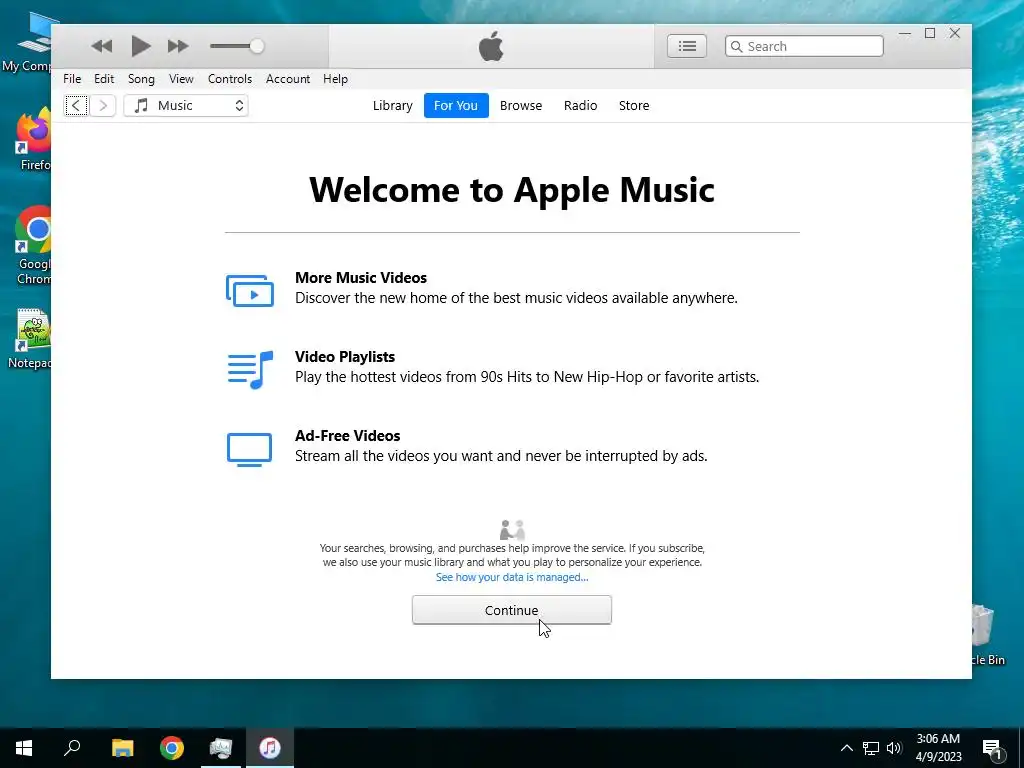
Task: Close the iTunes window
Action: click(x=955, y=33)
